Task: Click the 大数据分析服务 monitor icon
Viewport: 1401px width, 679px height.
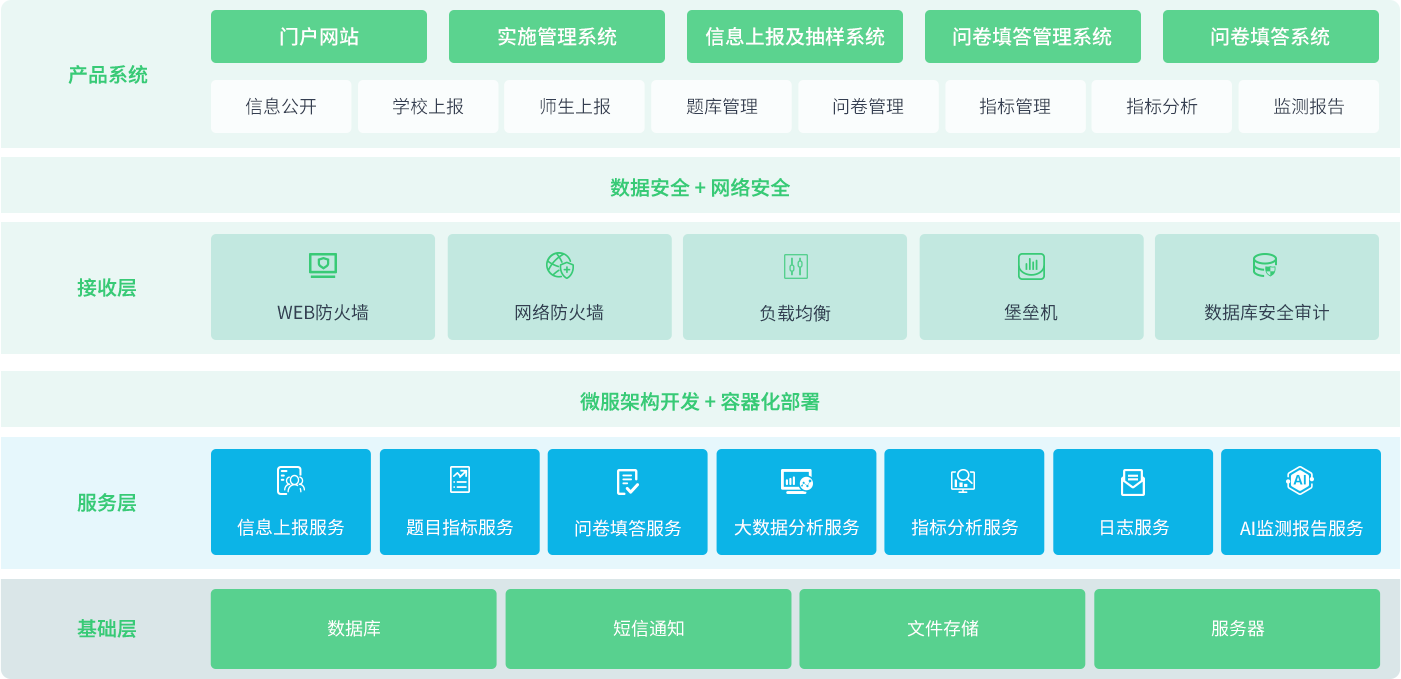Action: [796, 481]
